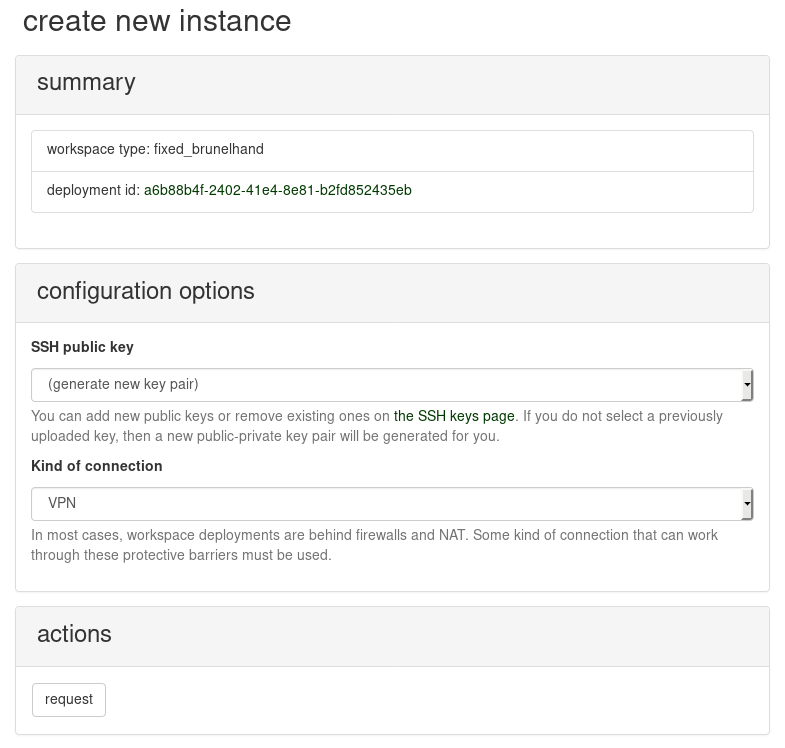785x748 pixels.
Task: Open the SSH public key select box
Action: [x=392, y=385]
